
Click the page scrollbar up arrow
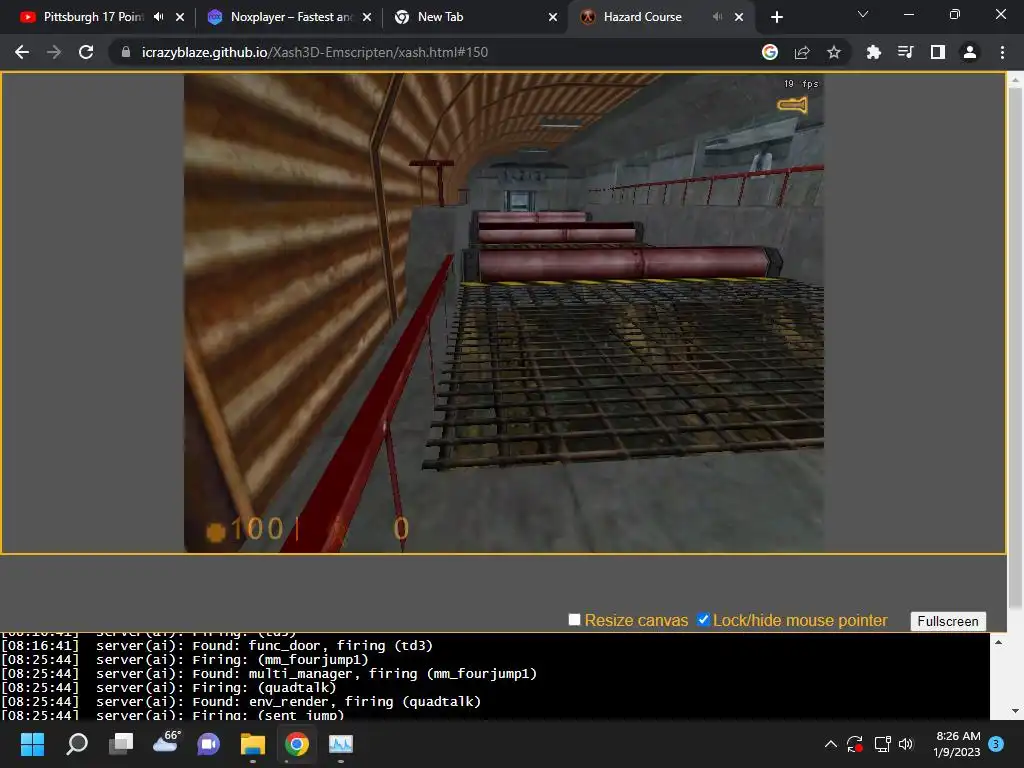[1015, 80]
